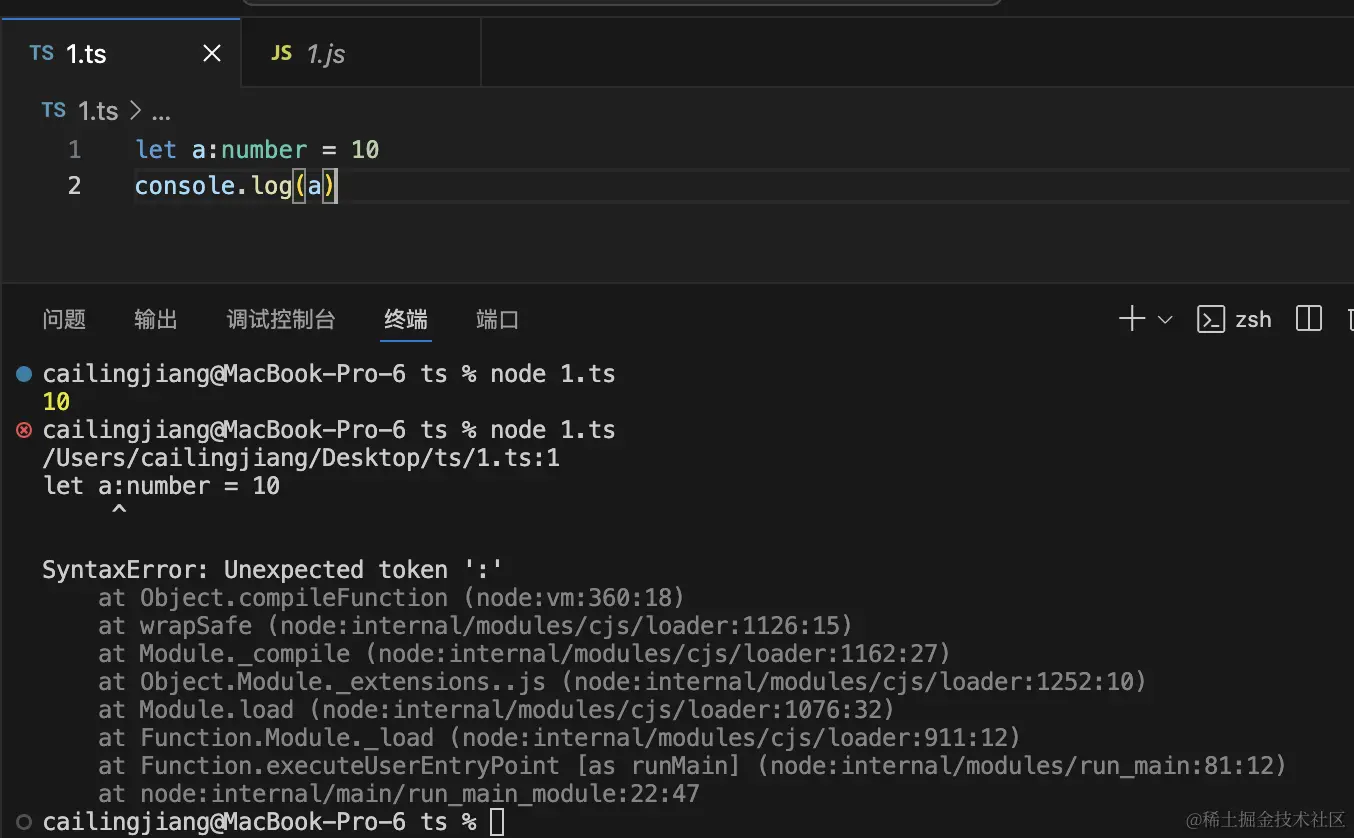Click the zsh shell terminal icon
The width and height of the screenshot is (1354, 838).
tap(1211, 318)
